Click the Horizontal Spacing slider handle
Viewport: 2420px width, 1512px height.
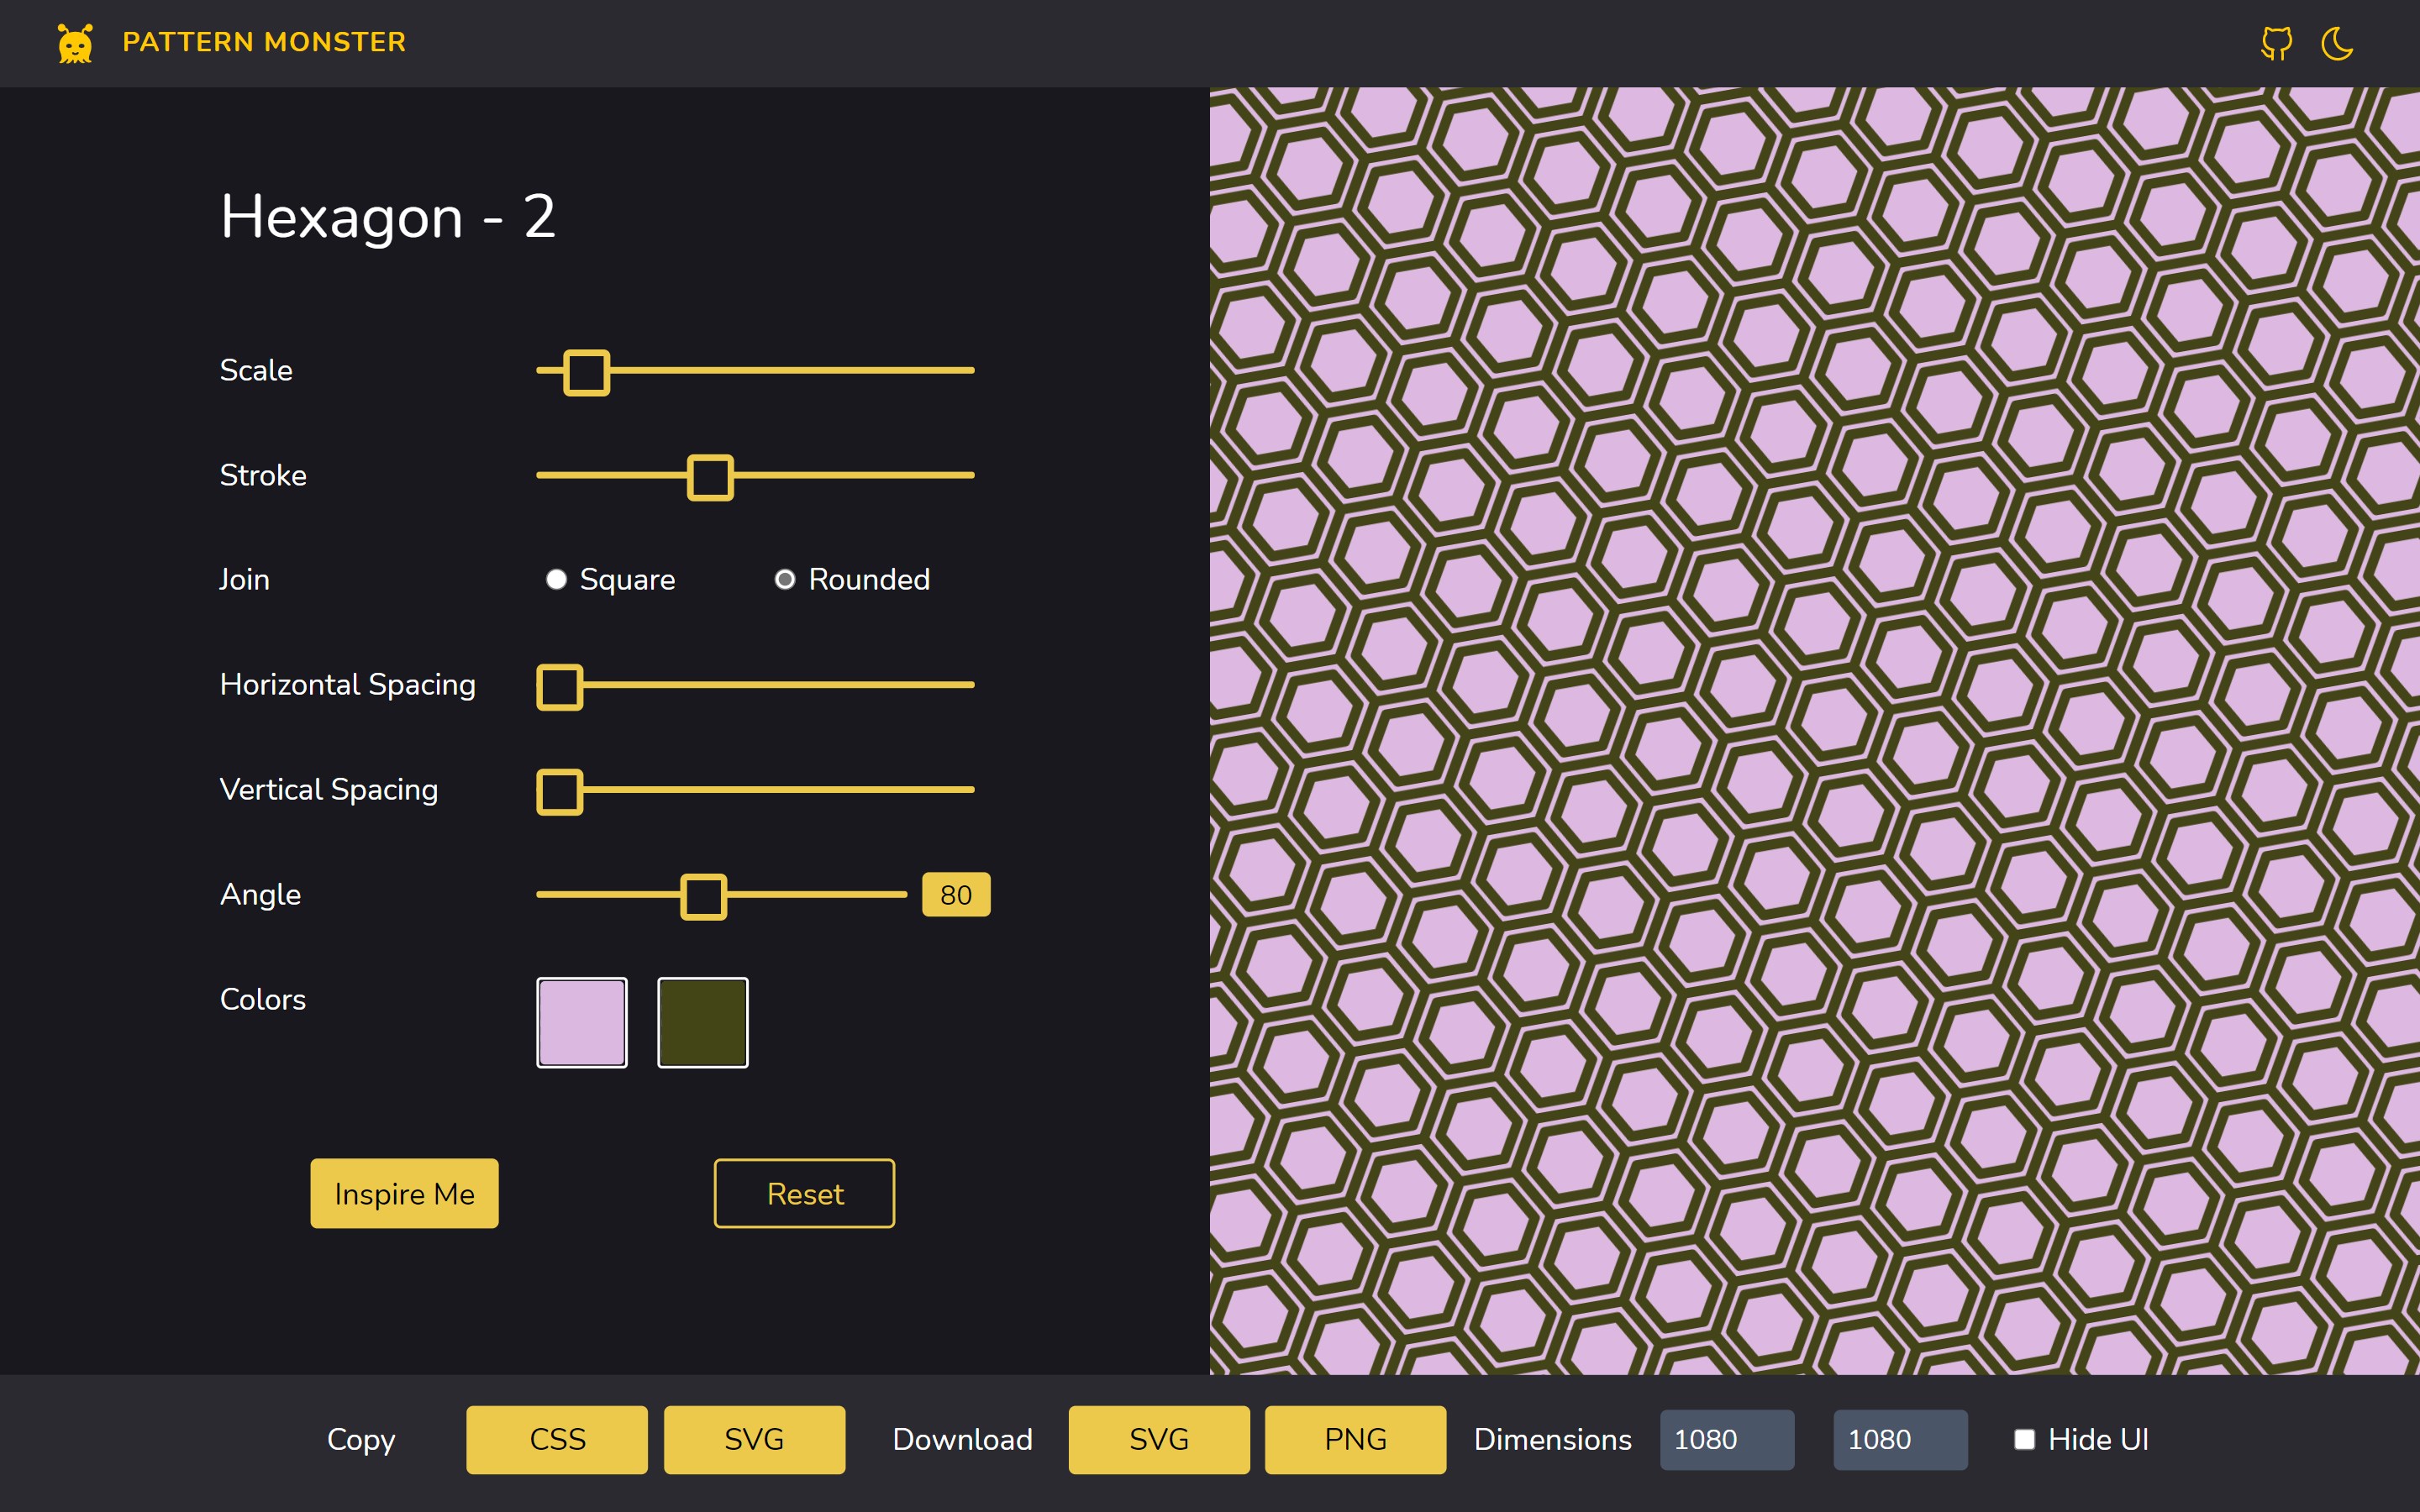point(560,687)
